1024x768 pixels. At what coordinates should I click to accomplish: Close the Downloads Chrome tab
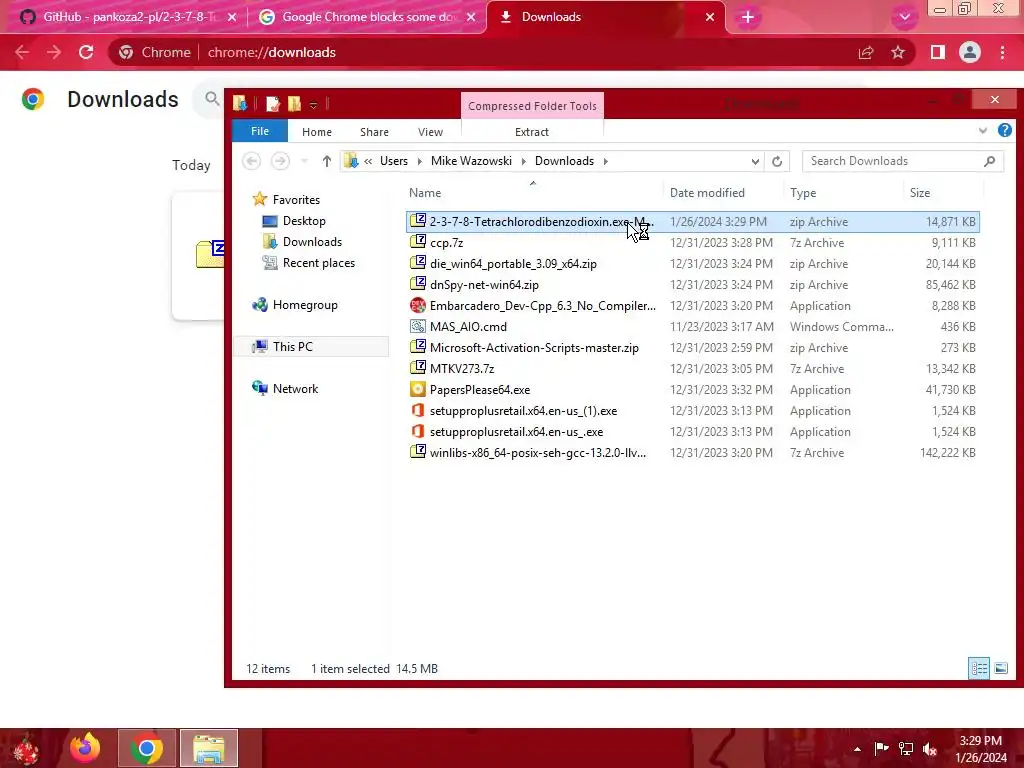[710, 17]
